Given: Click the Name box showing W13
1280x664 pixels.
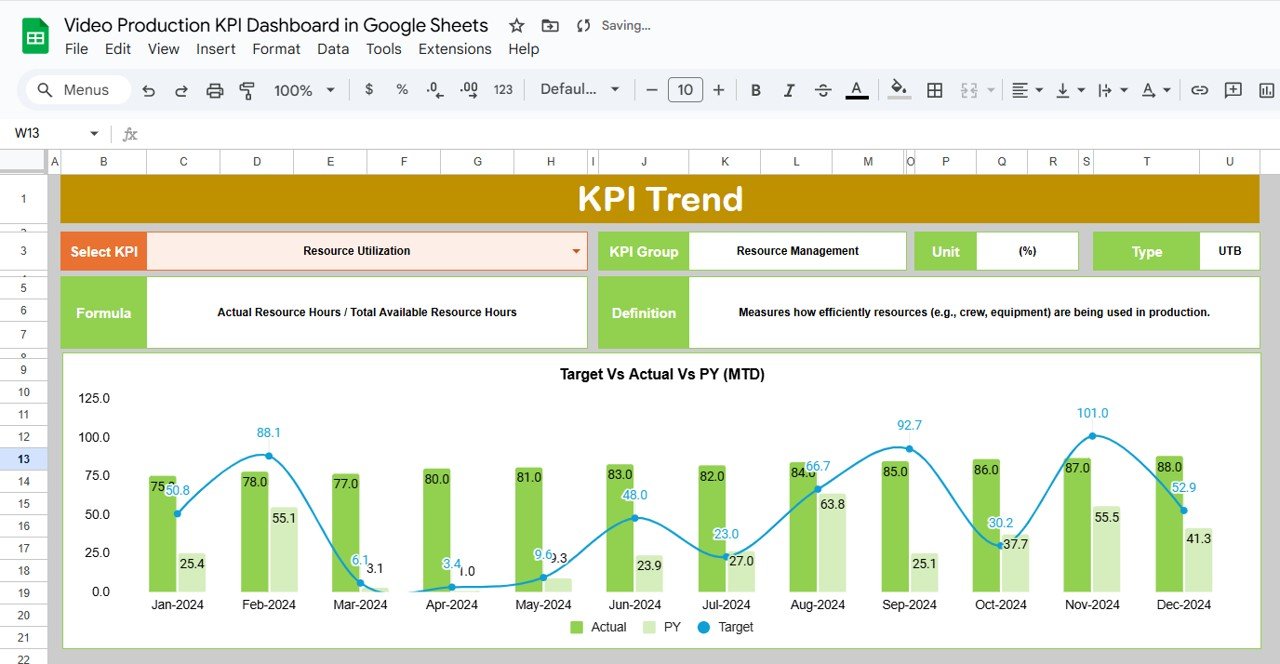Looking at the screenshot, I should tap(48, 133).
